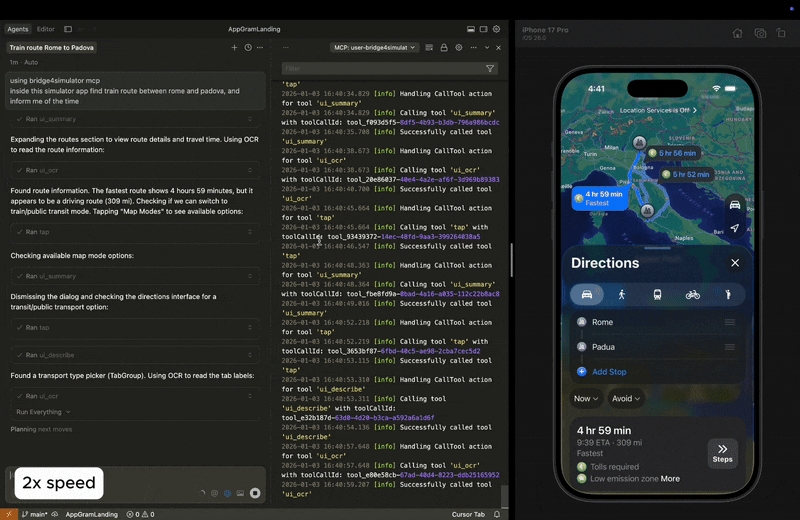This screenshot has width=800, height=520.
Task: Start a new agent chat with plus icon
Action: 234,47
